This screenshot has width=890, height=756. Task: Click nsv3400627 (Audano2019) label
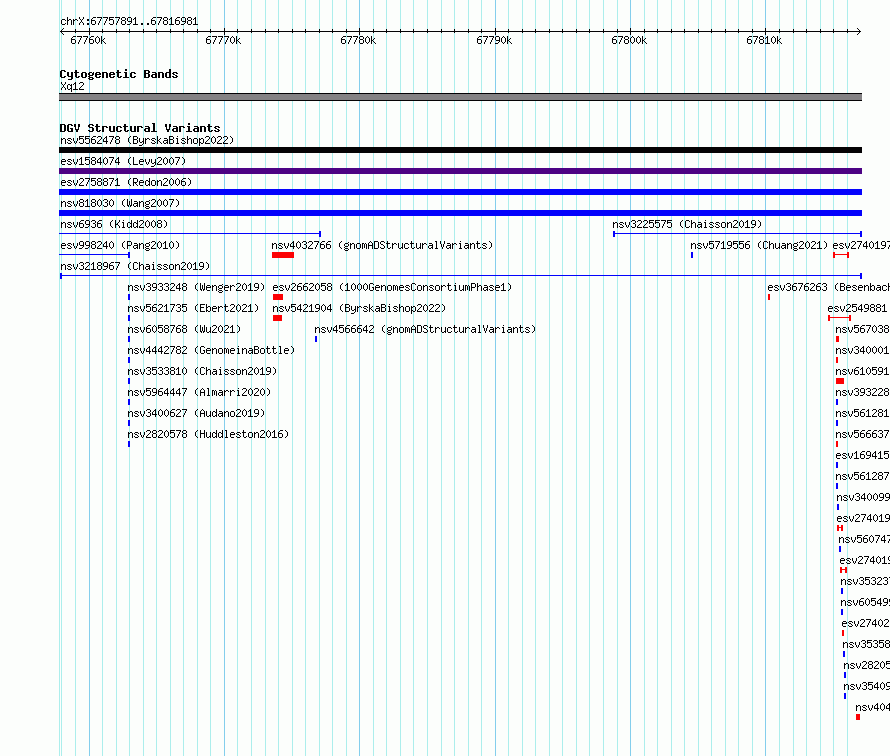196,413
